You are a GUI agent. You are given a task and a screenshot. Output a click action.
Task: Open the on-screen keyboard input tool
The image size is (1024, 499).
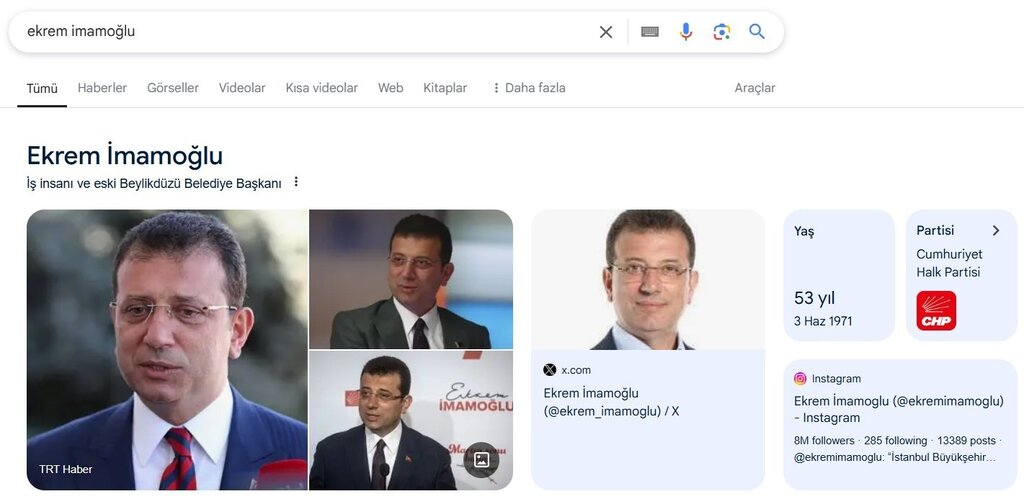tap(650, 32)
